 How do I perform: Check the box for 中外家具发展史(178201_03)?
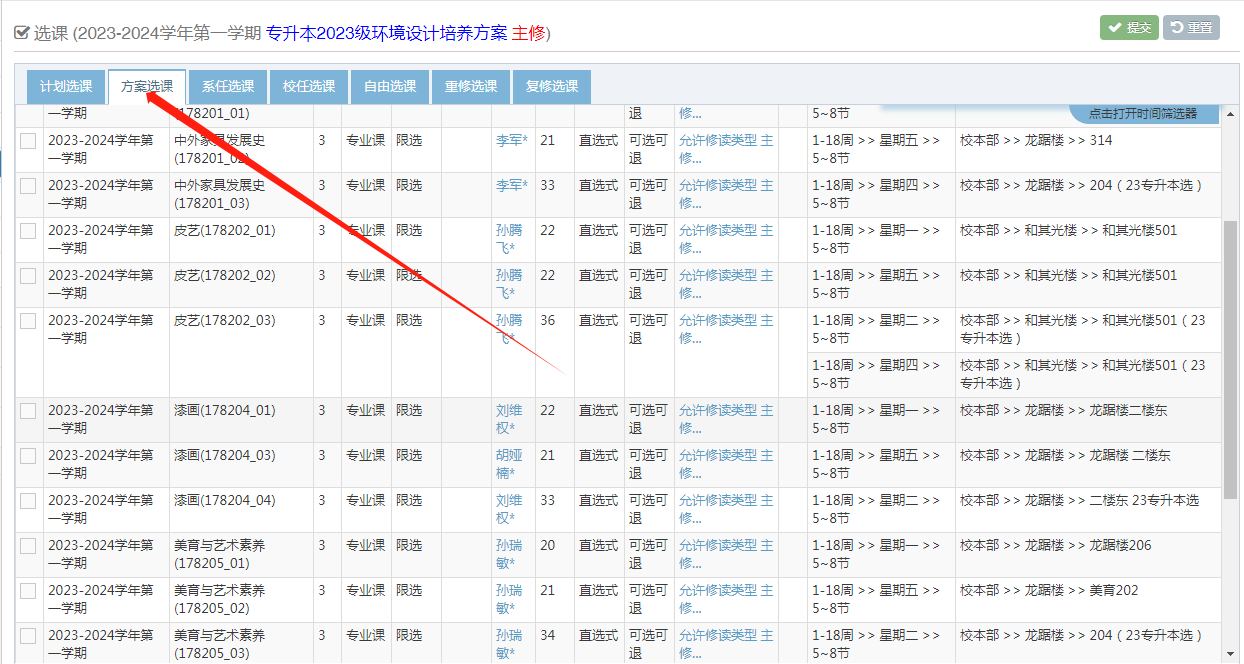coord(28,185)
